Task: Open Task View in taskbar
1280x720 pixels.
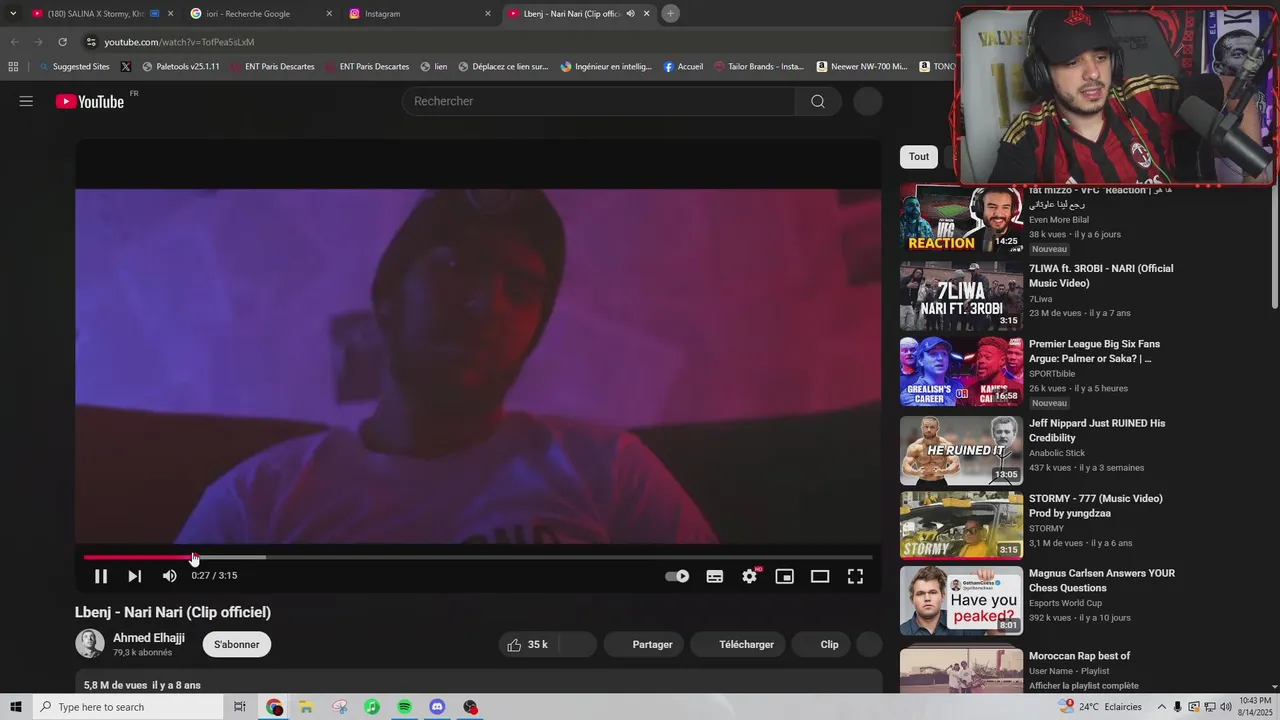Action: (240, 707)
